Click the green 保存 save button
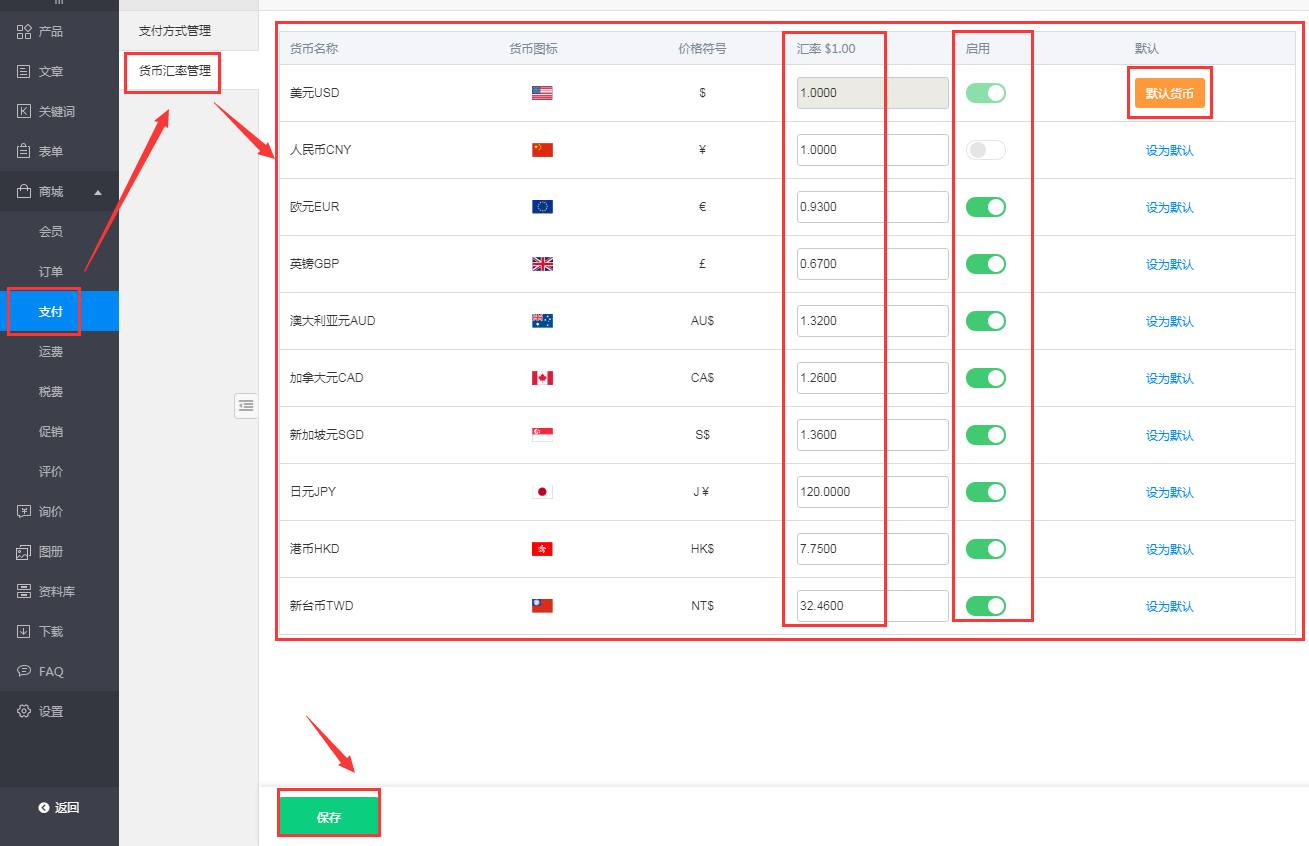 (x=329, y=816)
